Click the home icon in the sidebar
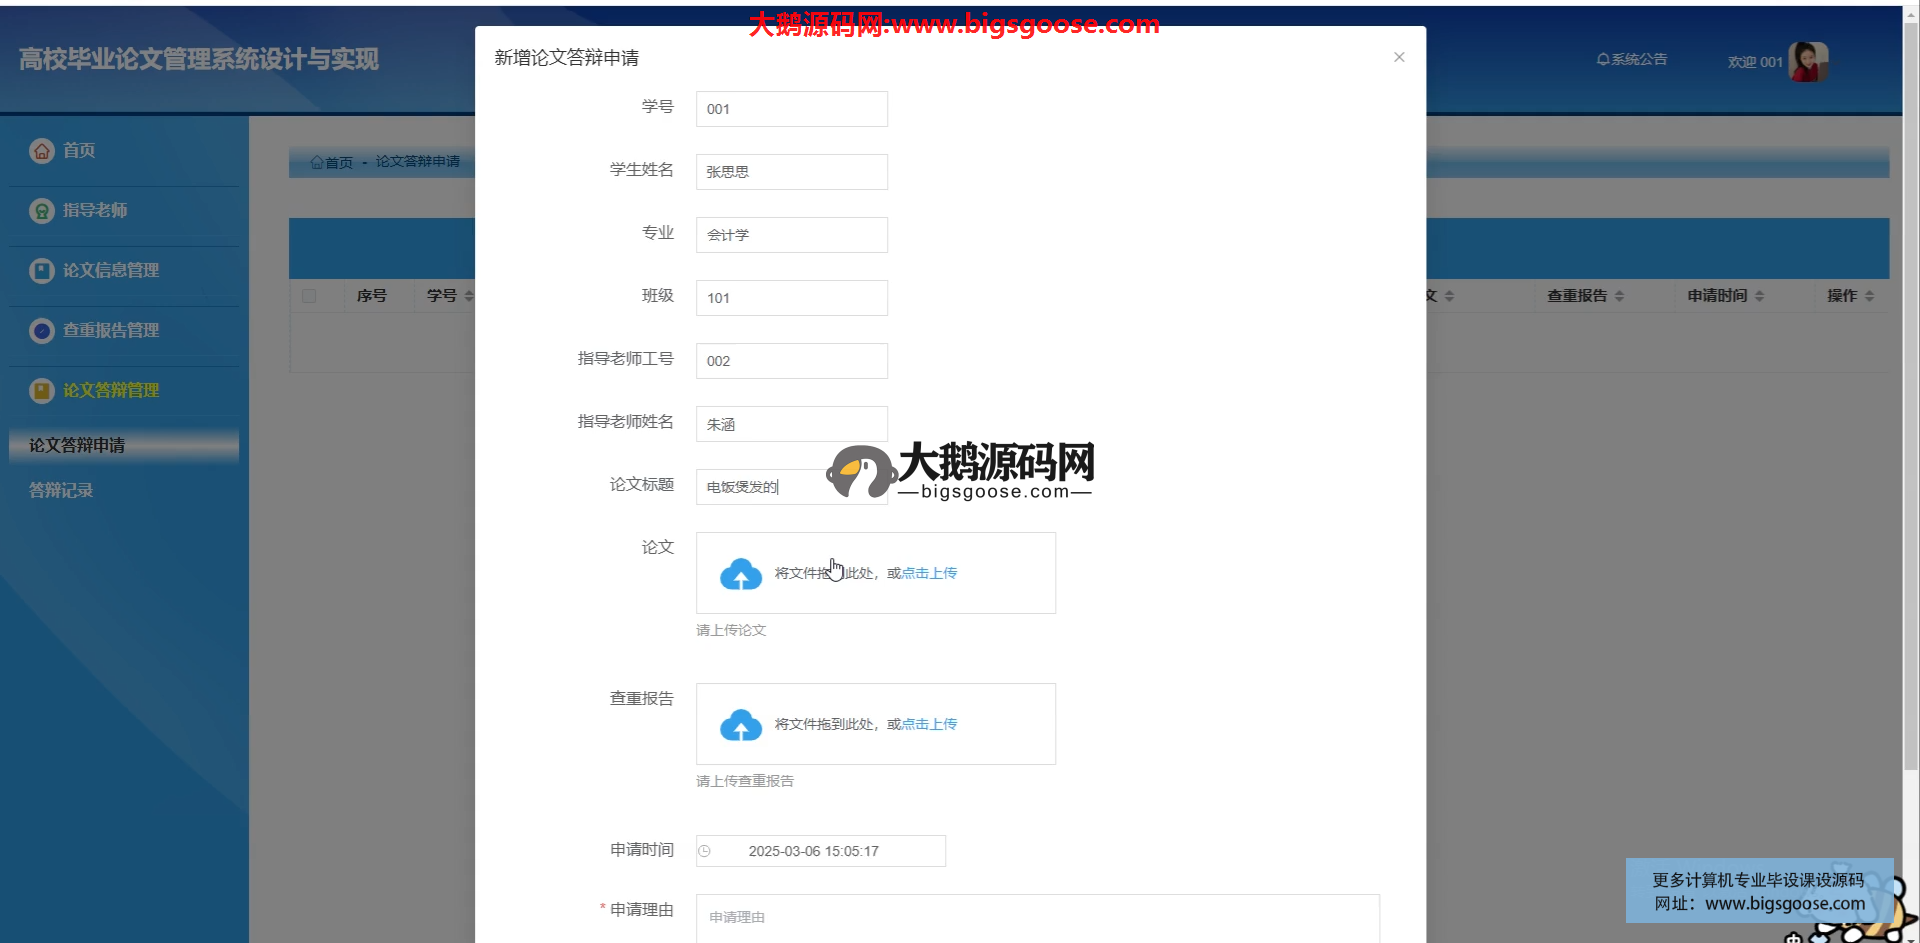The height and width of the screenshot is (943, 1920). click(41, 151)
